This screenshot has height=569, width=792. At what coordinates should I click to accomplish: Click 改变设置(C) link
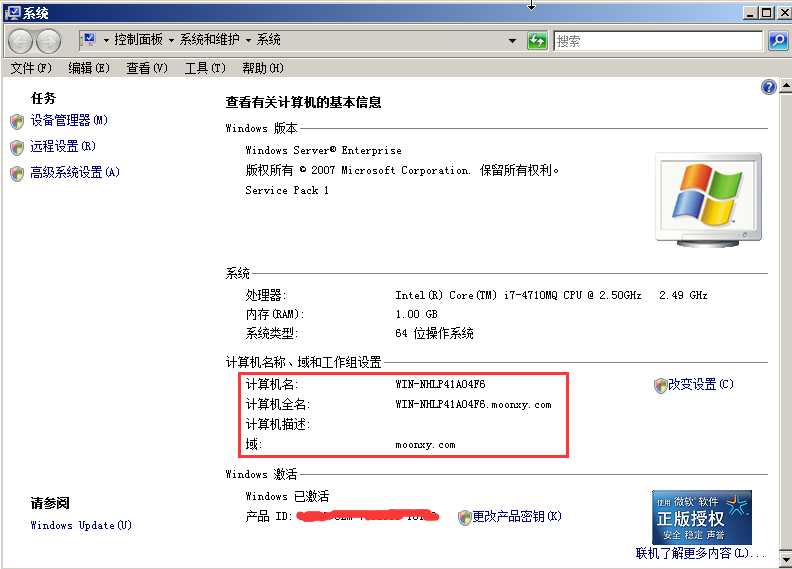coord(701,385)
